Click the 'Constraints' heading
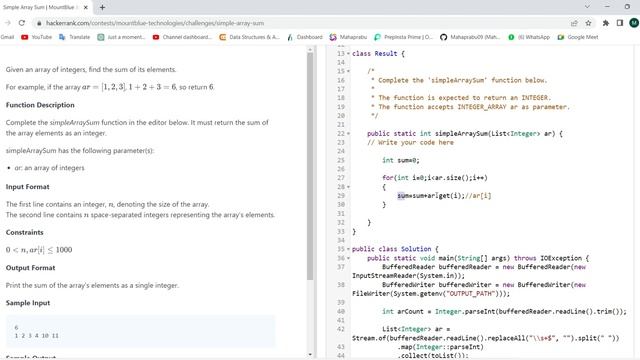The image size is (640, 360). (24, 232)
